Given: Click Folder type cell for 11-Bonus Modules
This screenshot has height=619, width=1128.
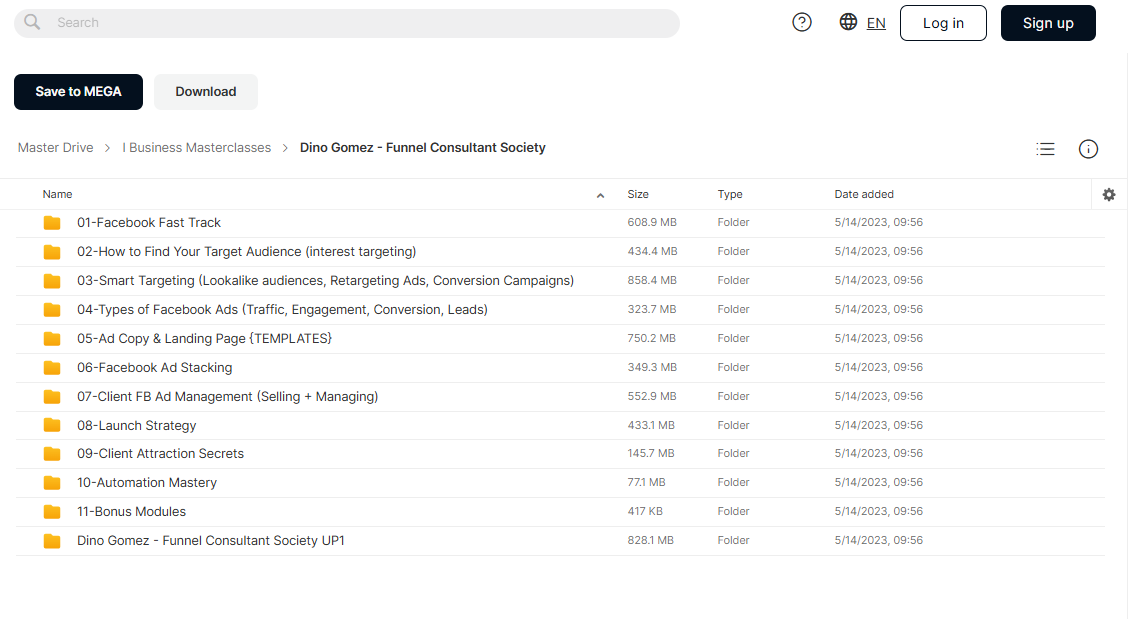Looking at the screenshot, I should pyautogui.click(x=733, y=511).
